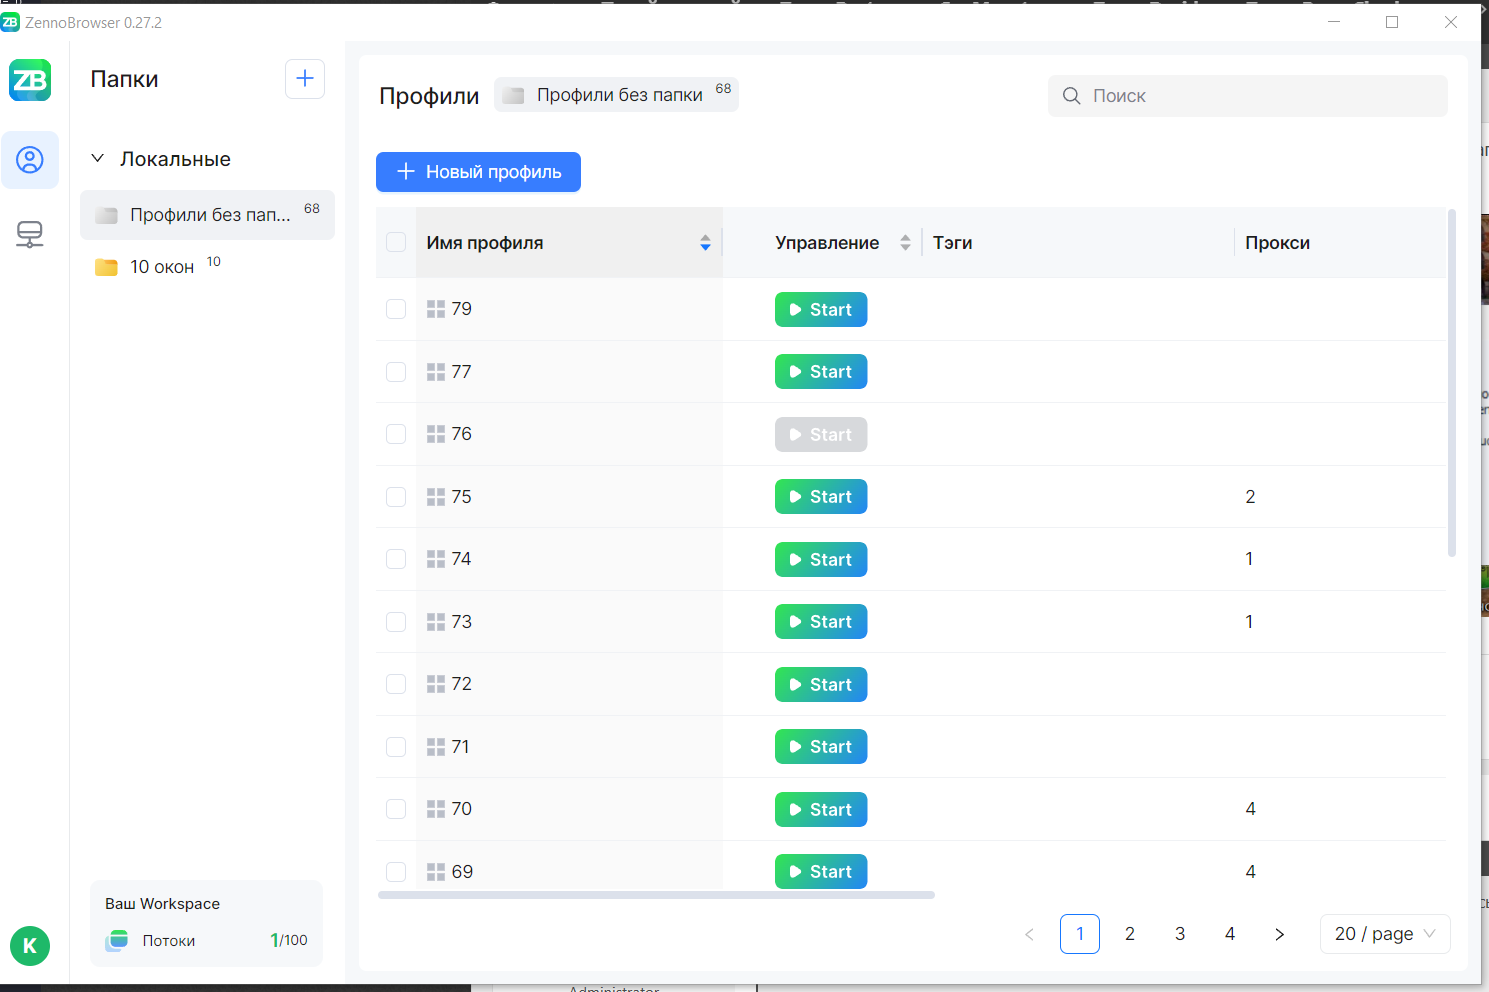Open the Ваш Workspace panel
The image size is (1489, 992).
(206, 923)
